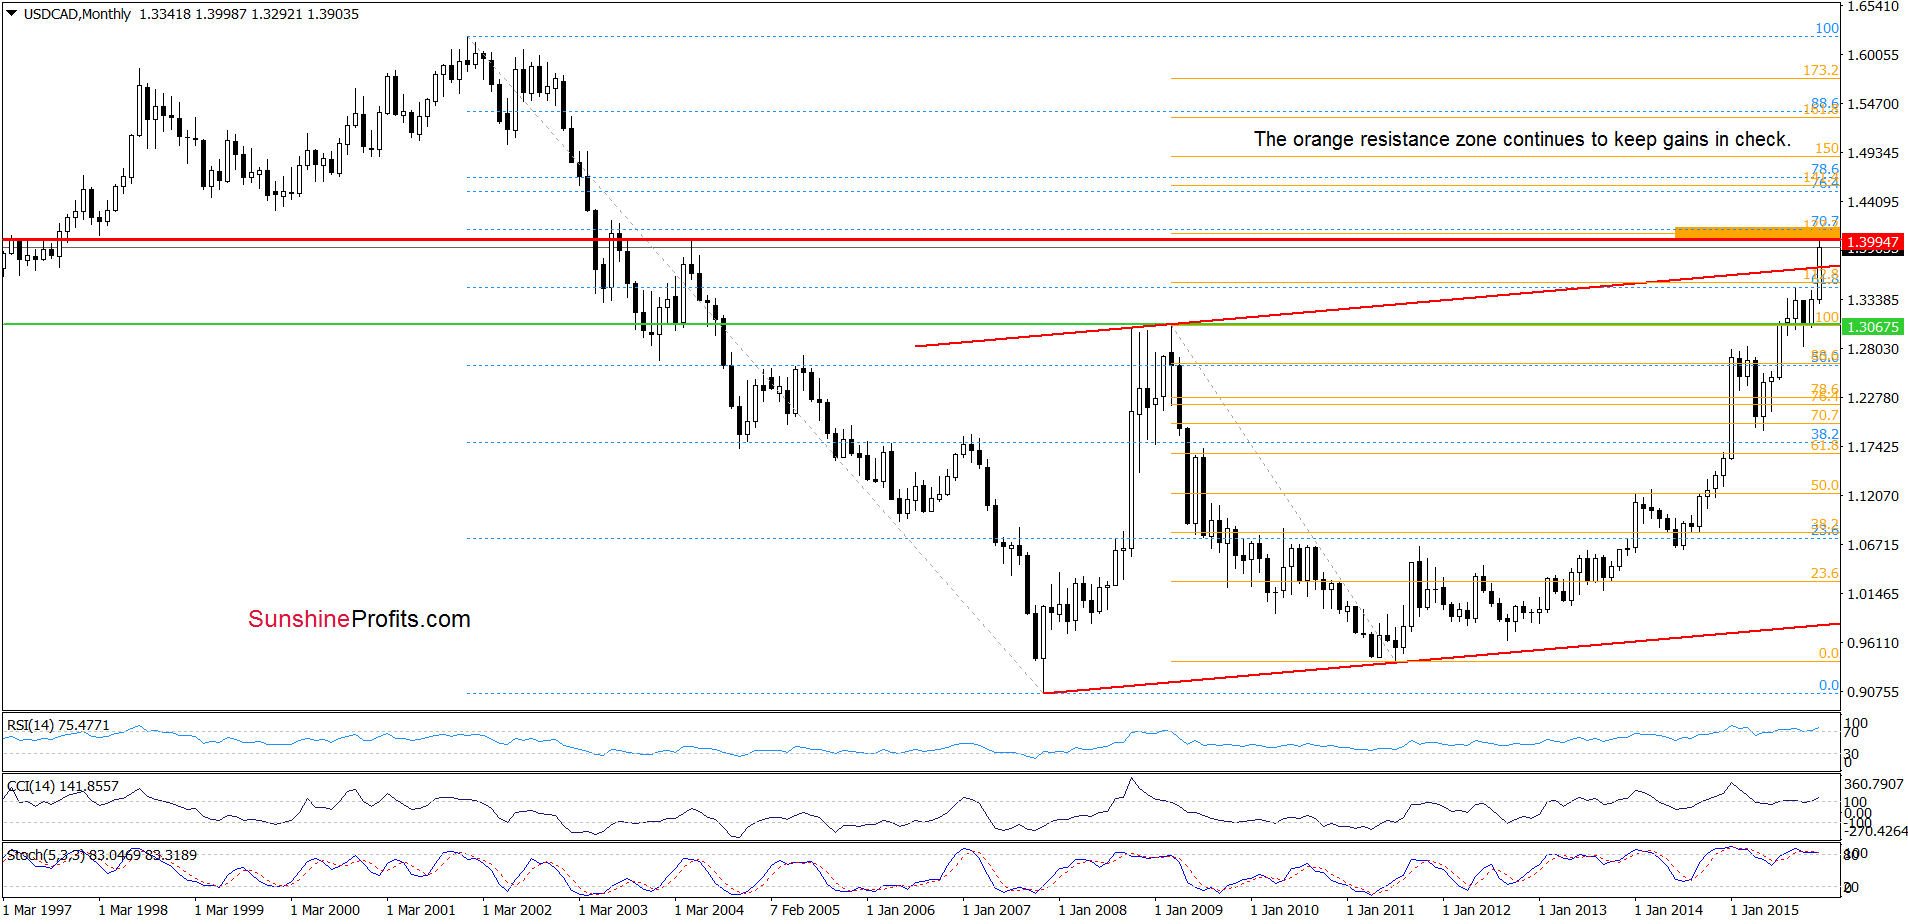The image size is (1908, 924).
Task: Click the 1.12070 price axis value
Action: 1872,496
